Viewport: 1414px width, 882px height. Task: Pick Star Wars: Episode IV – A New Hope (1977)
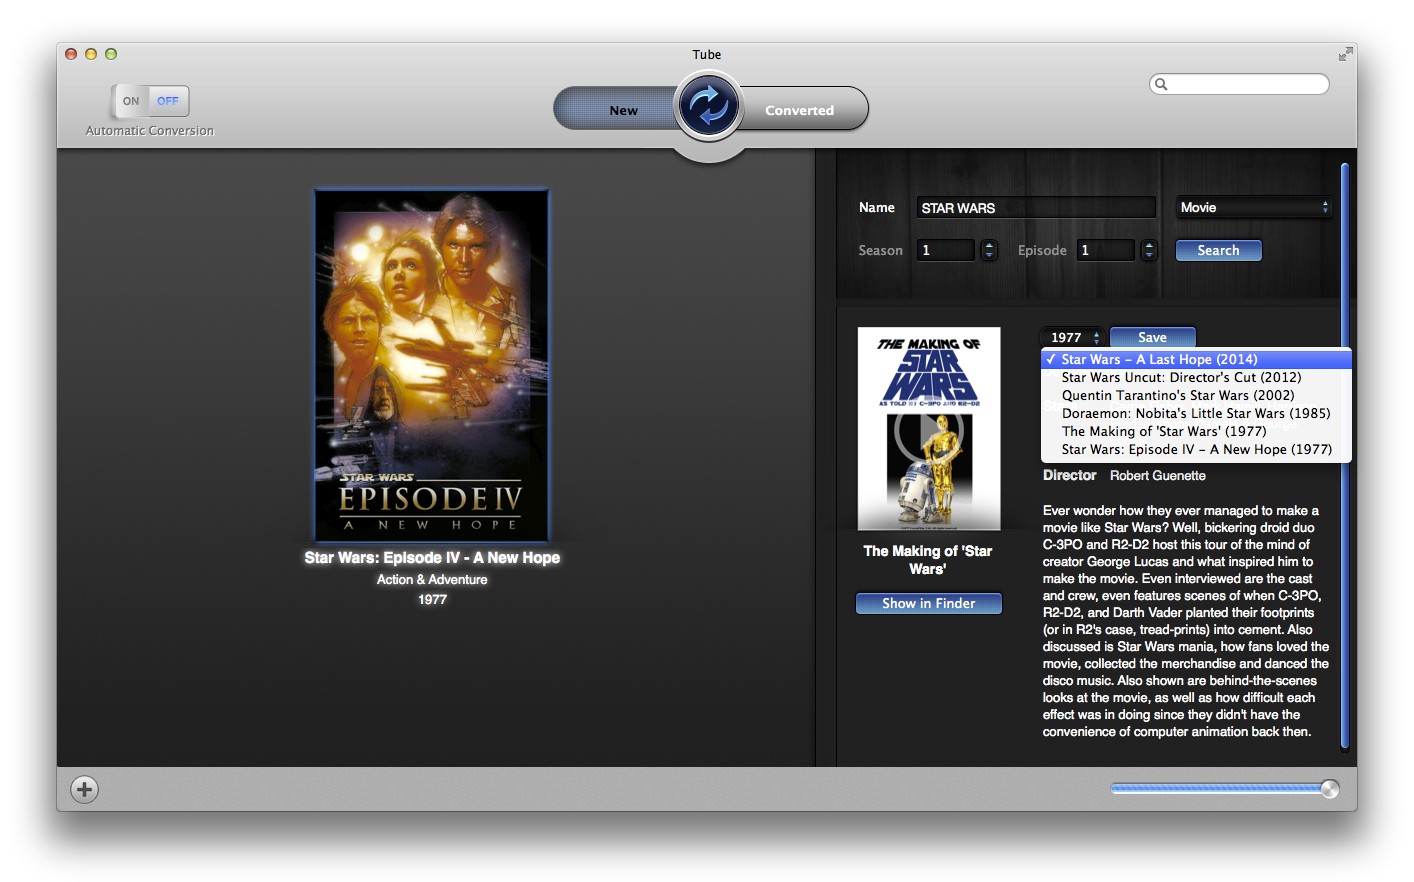(1196, 449)
